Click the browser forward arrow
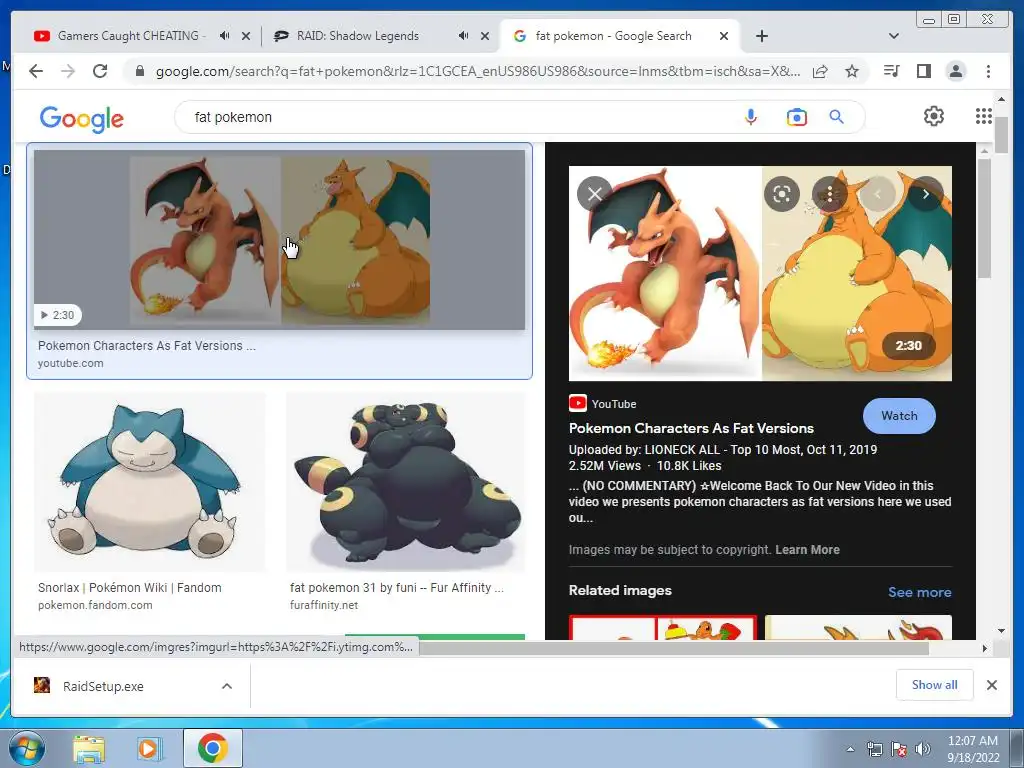 [68, 71]
